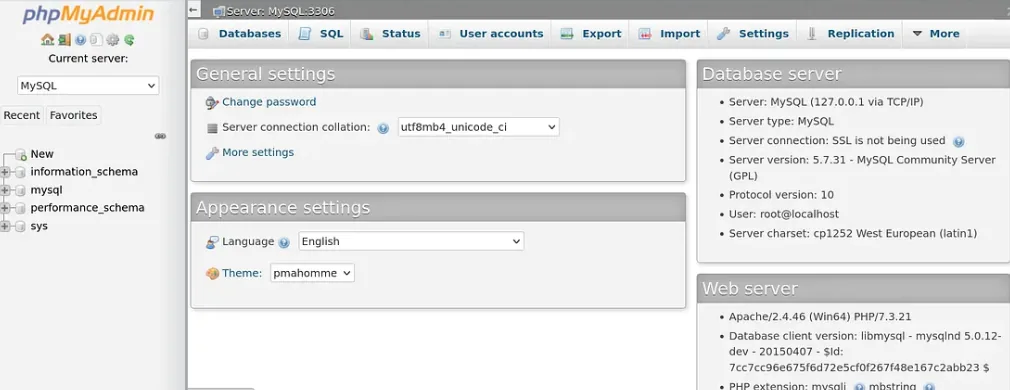This screenshot has width=1010, height=390.
Task: Click help icon next to Server connection collation
Action: [383, 128]
